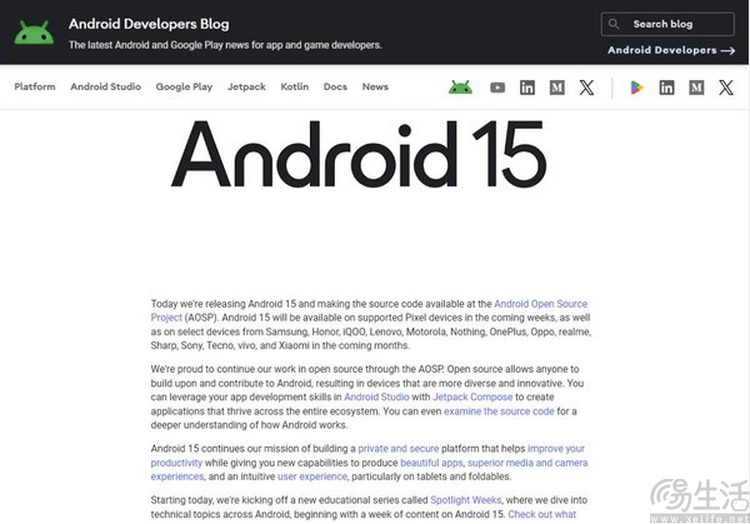Click the Android robot logo in header
This screenshot has width=750, height=524.
tap(34, 33)
